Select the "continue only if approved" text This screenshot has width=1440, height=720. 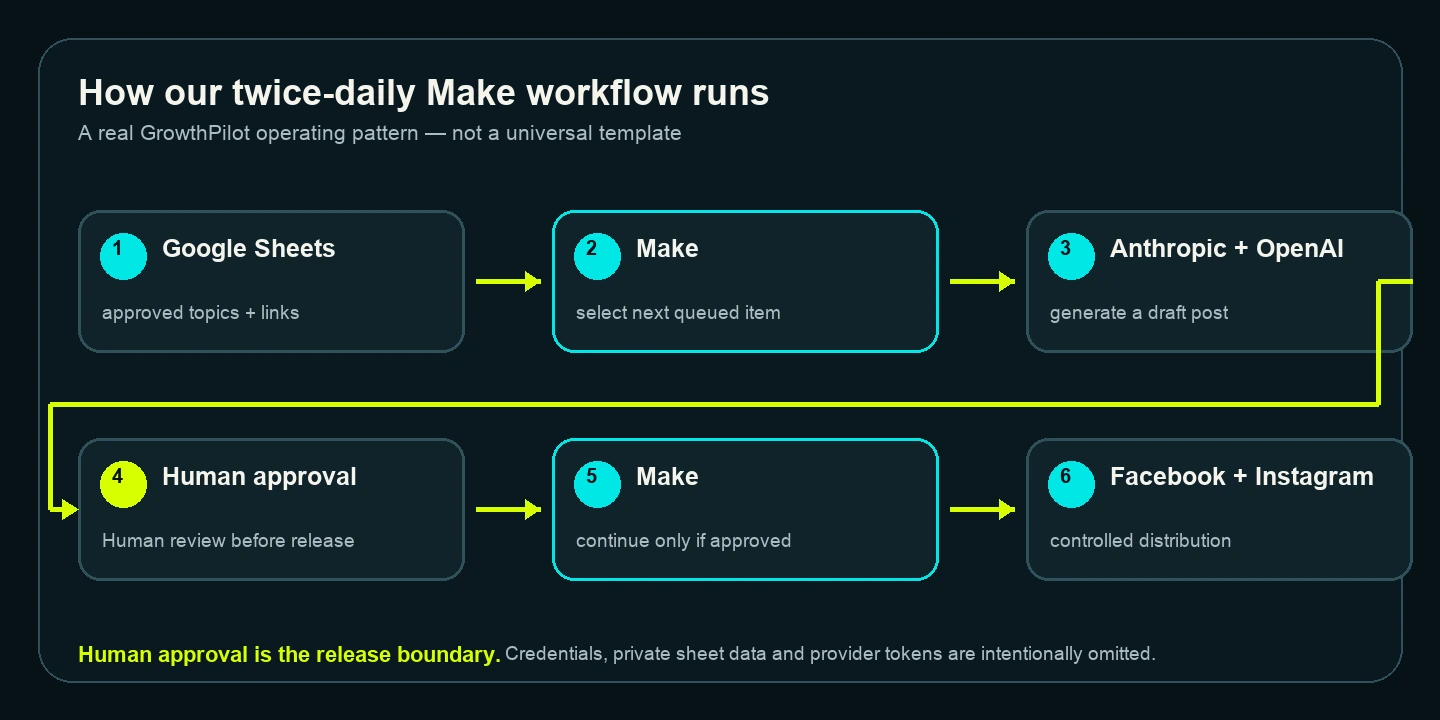(x=684, y=541)
